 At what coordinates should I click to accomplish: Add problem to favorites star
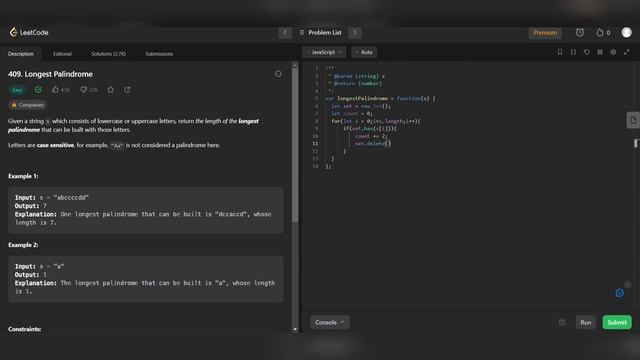111,89
